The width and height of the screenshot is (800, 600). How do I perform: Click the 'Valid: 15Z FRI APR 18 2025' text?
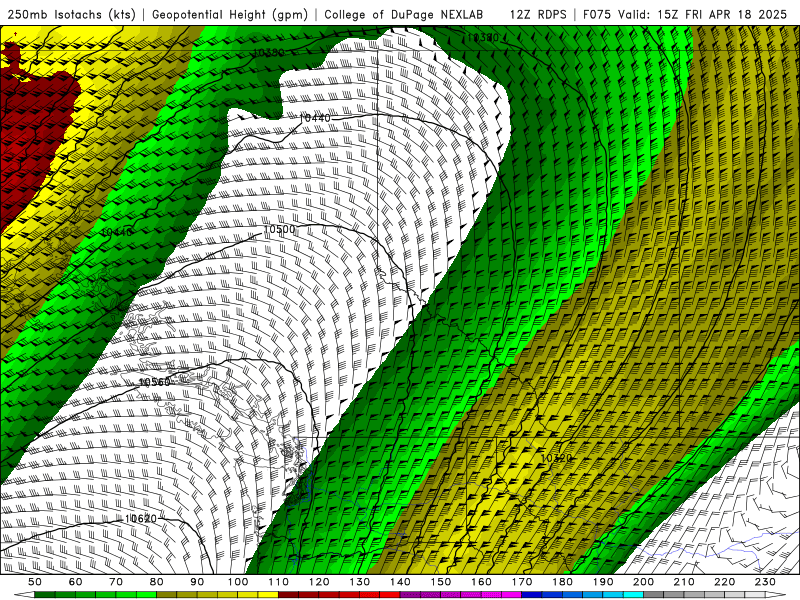703,15
